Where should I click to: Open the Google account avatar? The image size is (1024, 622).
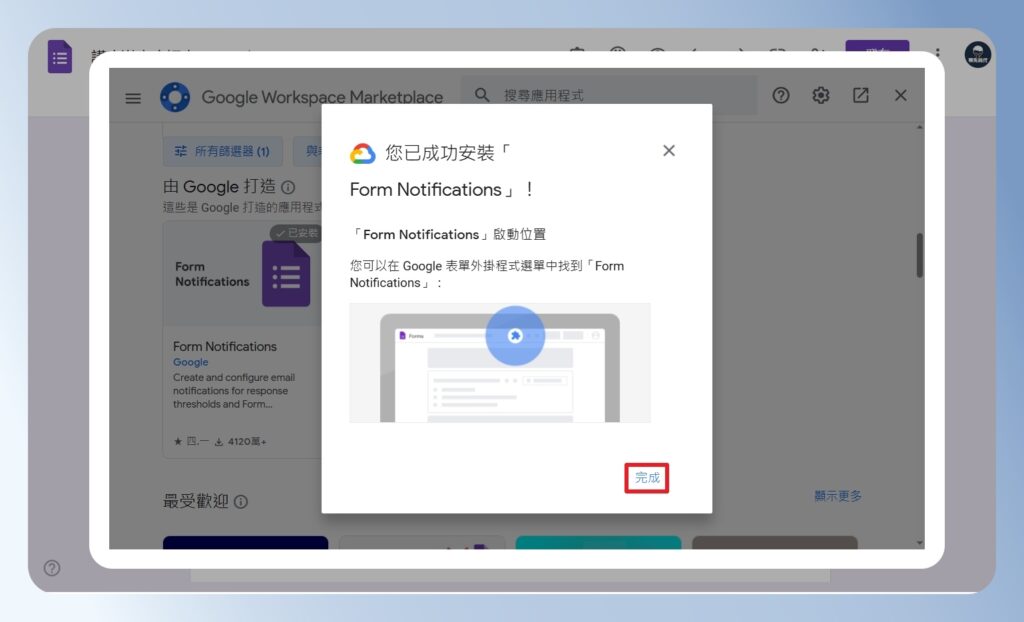977,55
